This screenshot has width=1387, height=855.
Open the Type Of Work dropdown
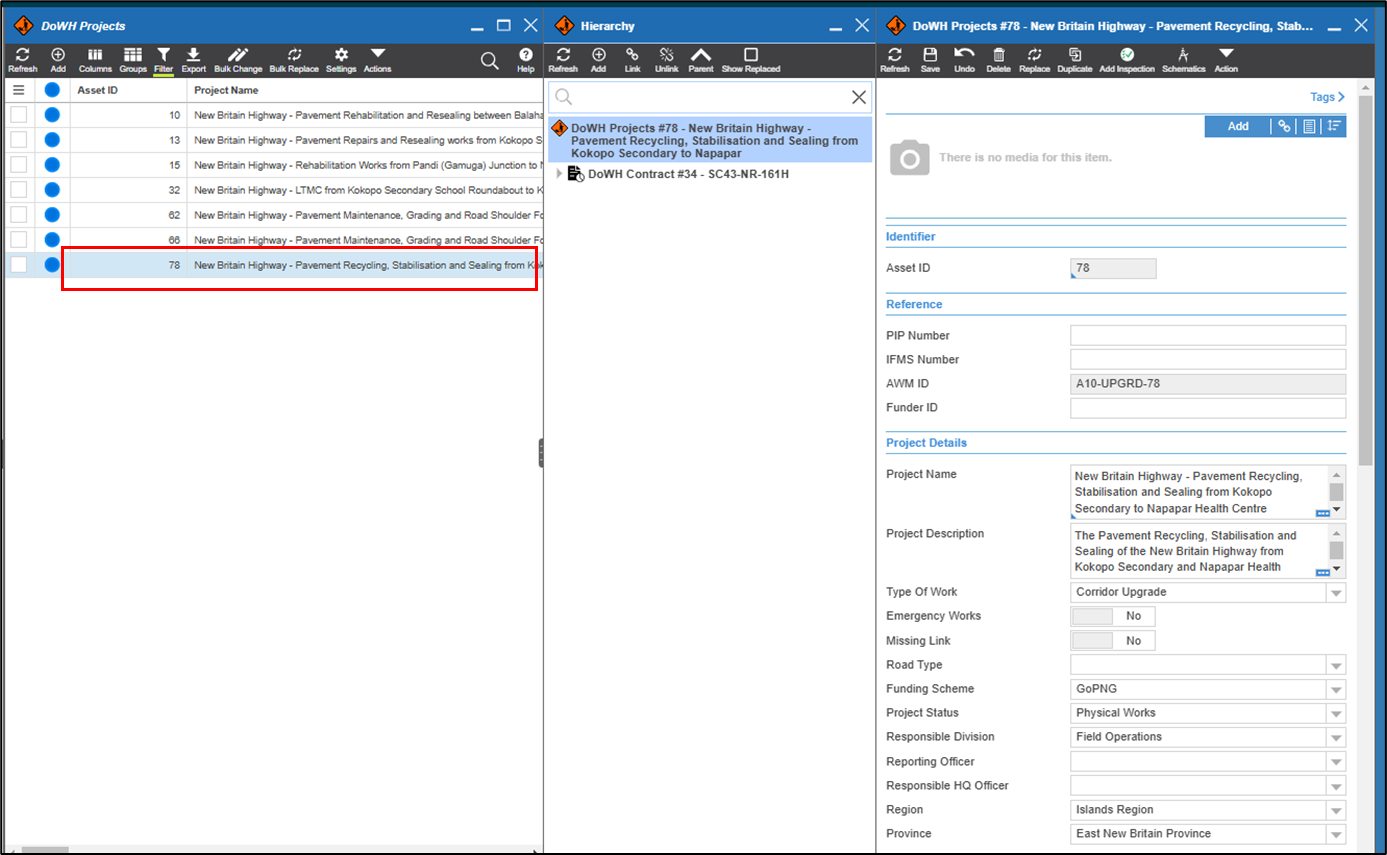point(1336,593)
